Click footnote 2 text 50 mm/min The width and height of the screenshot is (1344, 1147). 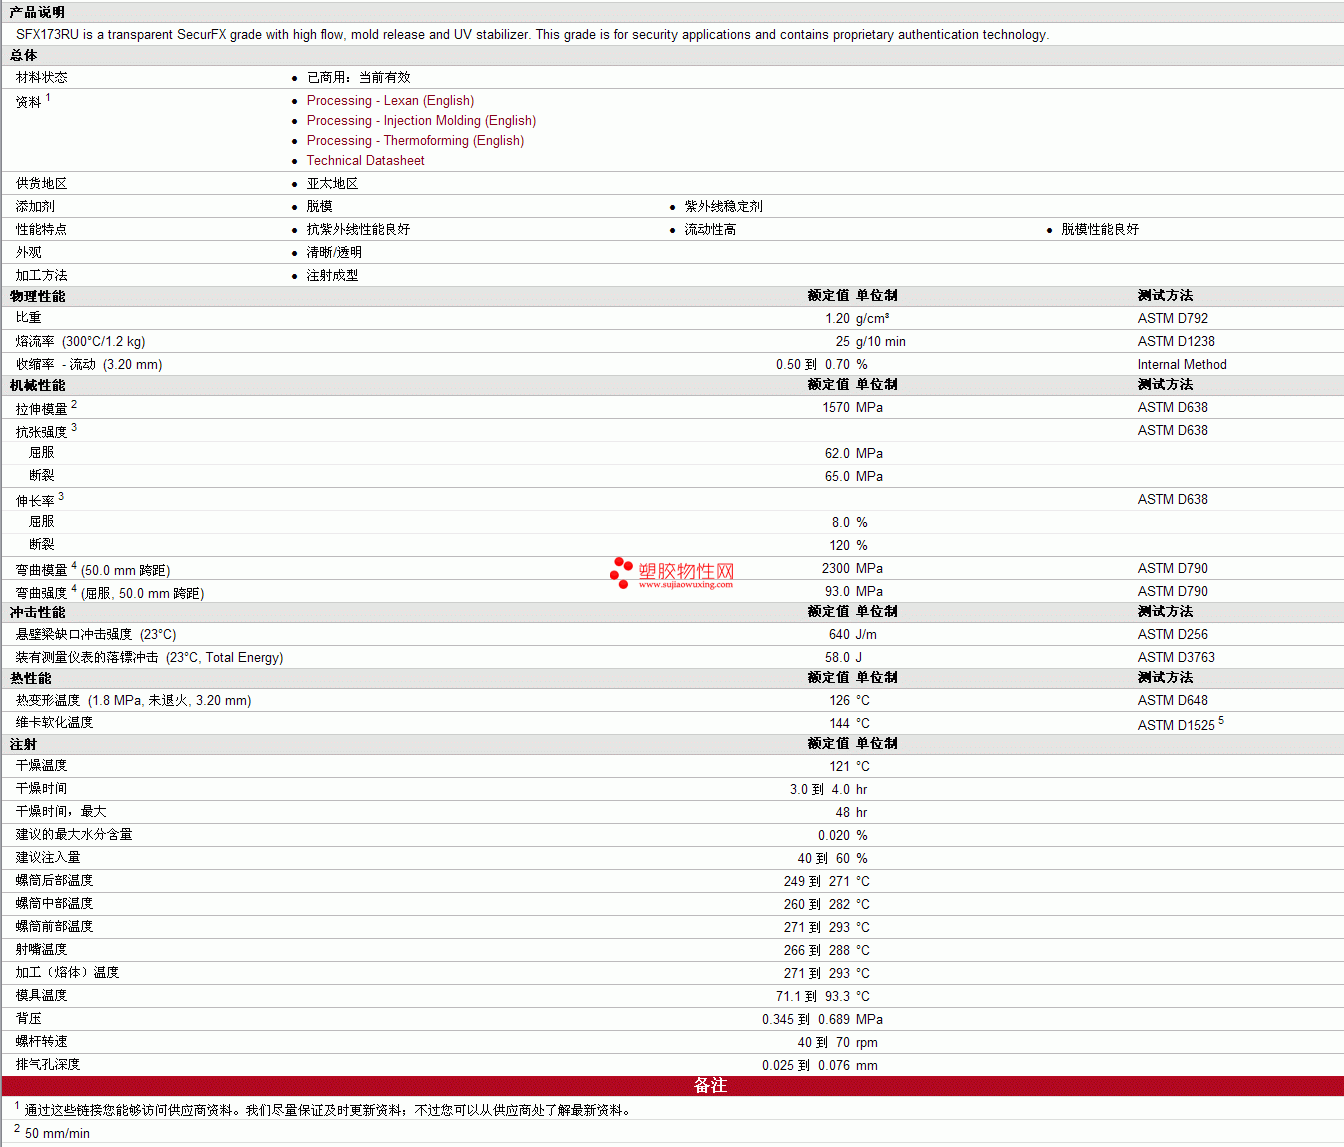(57, 1134)
